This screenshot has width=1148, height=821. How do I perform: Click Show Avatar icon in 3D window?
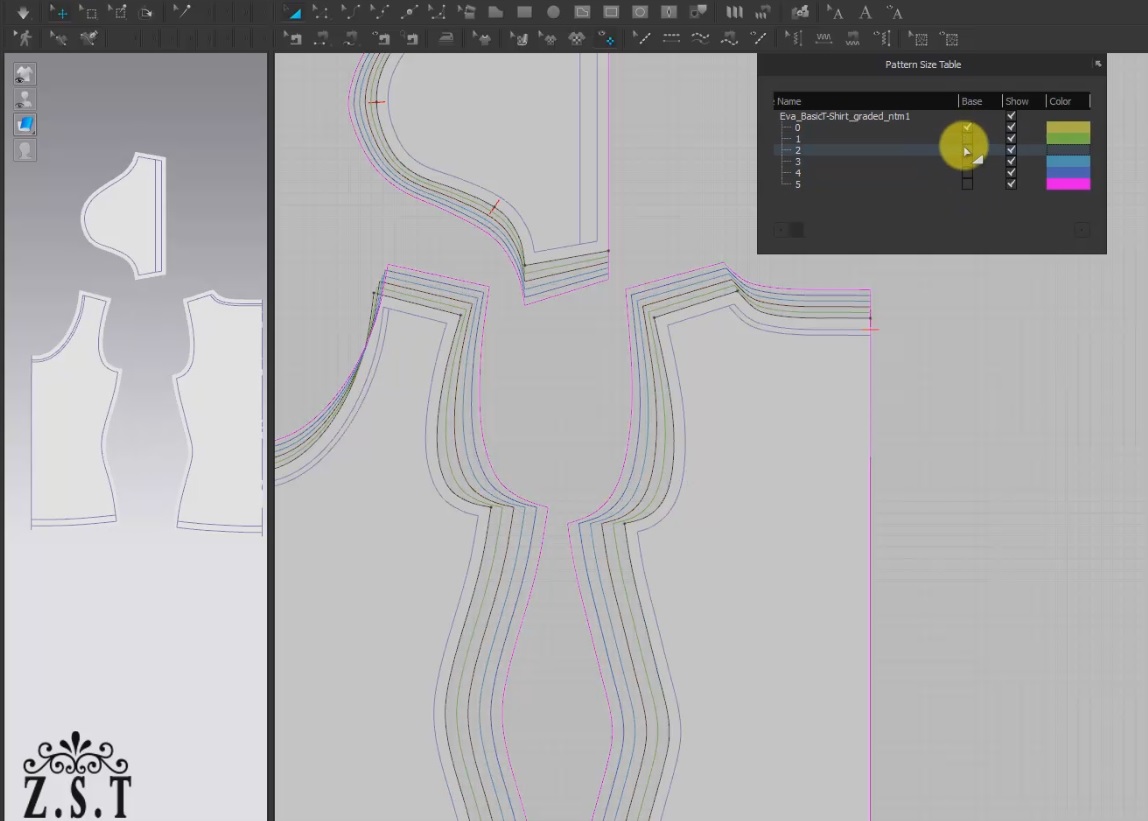click(x=25, y=99)
